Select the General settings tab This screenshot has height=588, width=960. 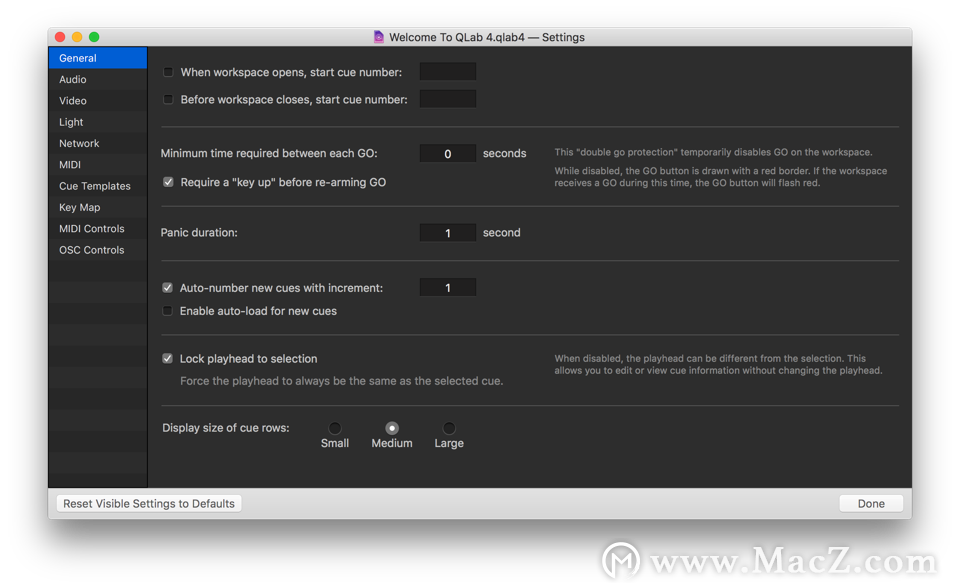pyautogui.click(x=97, y=58)
